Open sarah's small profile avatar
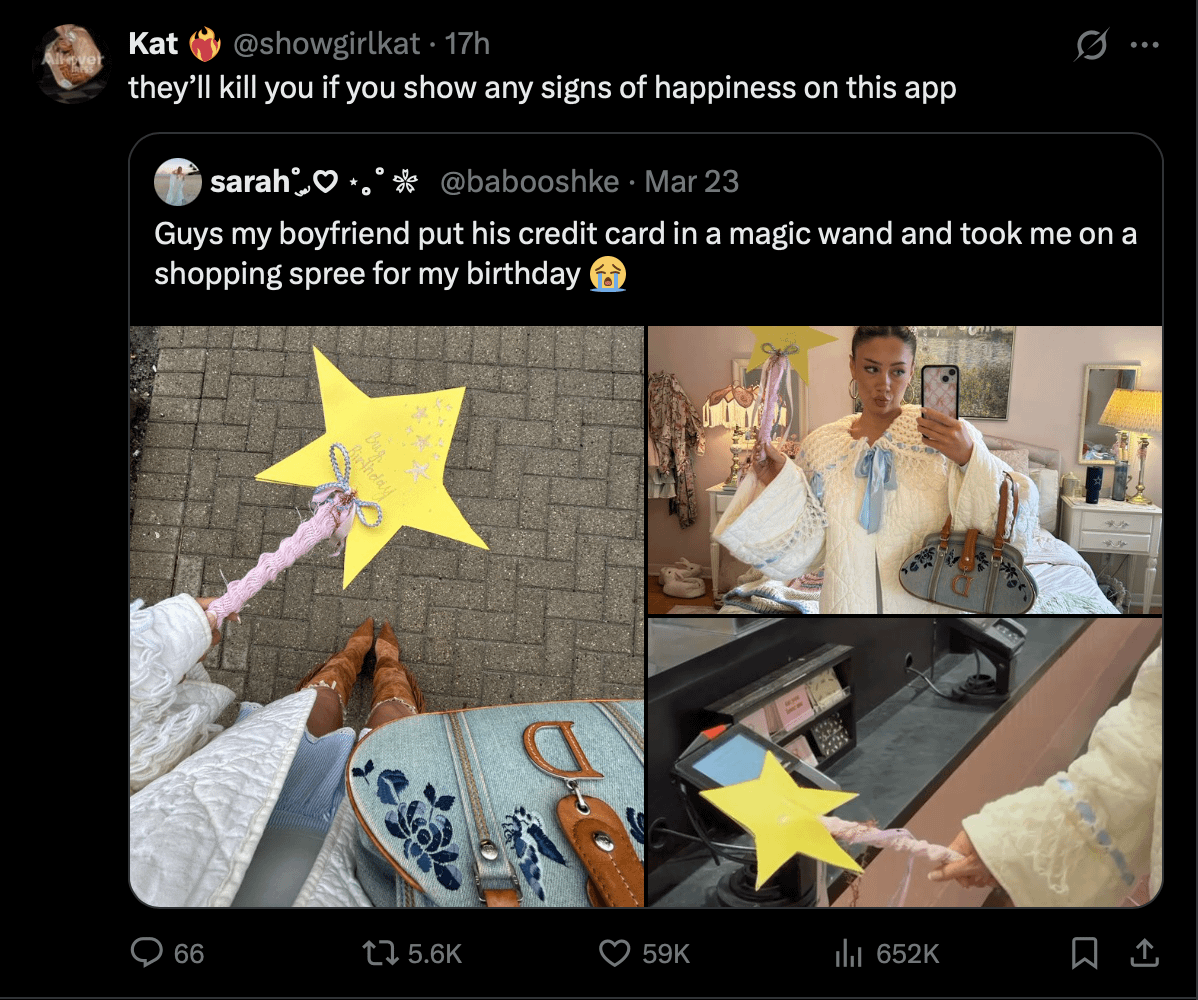This screenshot has width=1198, height=1000. [178, 182]
